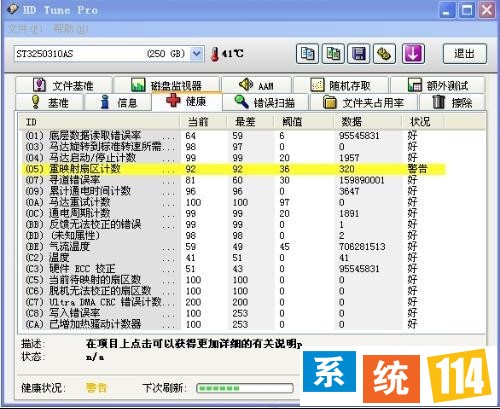Screen dimensions: 500x409
Task: Switch to the 额外测试 tab
Action: coord(438,85)
